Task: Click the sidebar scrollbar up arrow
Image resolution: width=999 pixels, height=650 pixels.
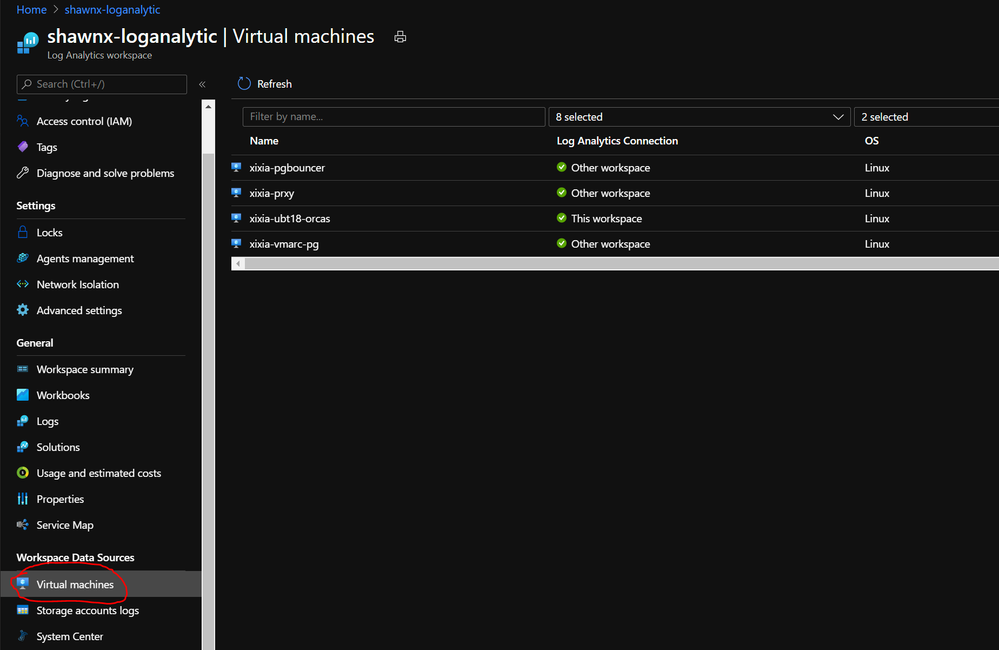Action: click(x=208, y=107)
